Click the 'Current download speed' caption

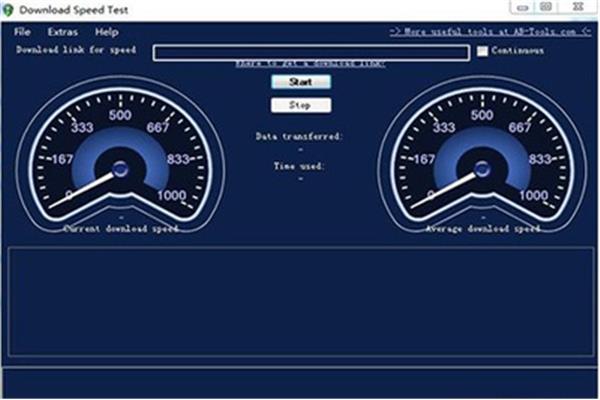[121, 229]
